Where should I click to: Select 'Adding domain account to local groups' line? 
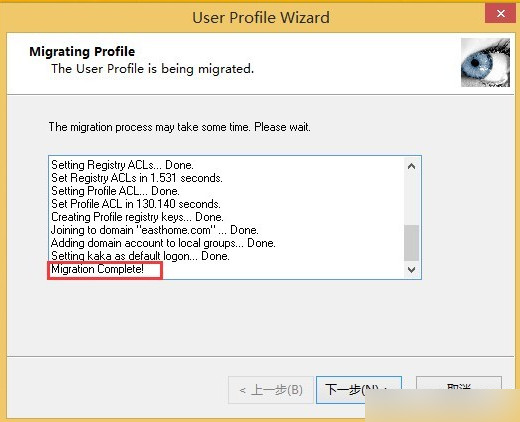(x=163, y=243)
